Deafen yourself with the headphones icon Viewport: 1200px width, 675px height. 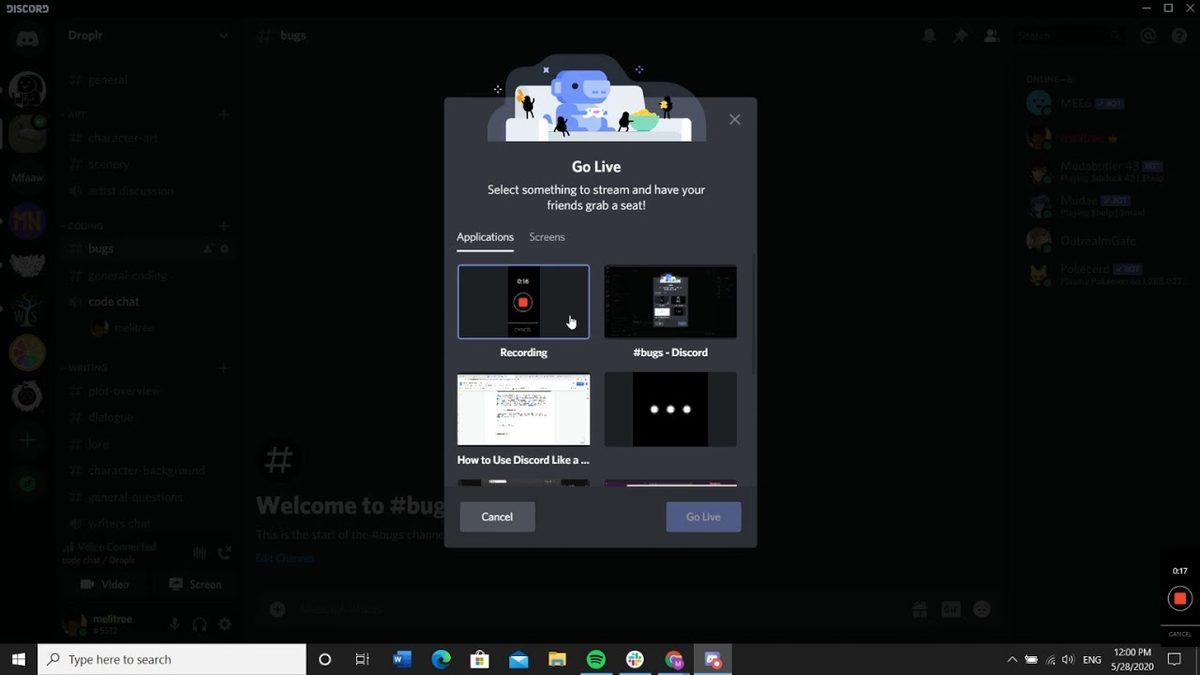pyautogui.click(x=198, y=625)
